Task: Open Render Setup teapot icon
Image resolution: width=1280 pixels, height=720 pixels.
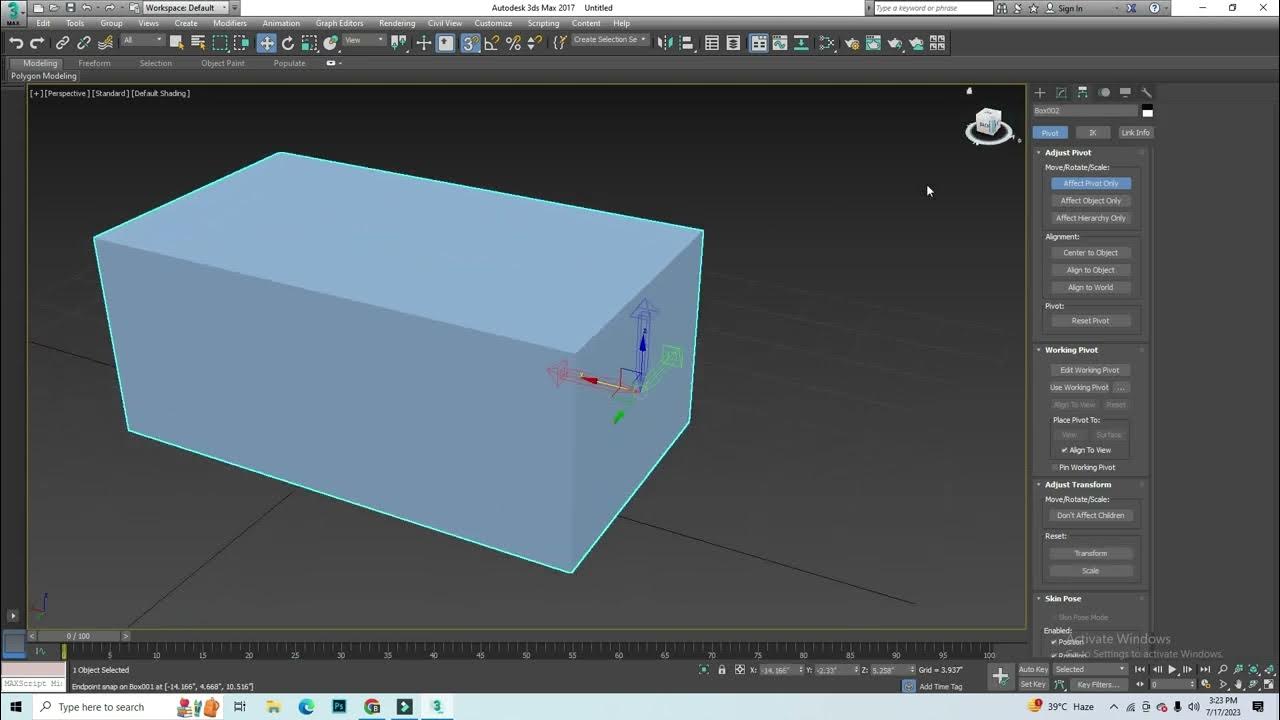Action: [852, 43]
